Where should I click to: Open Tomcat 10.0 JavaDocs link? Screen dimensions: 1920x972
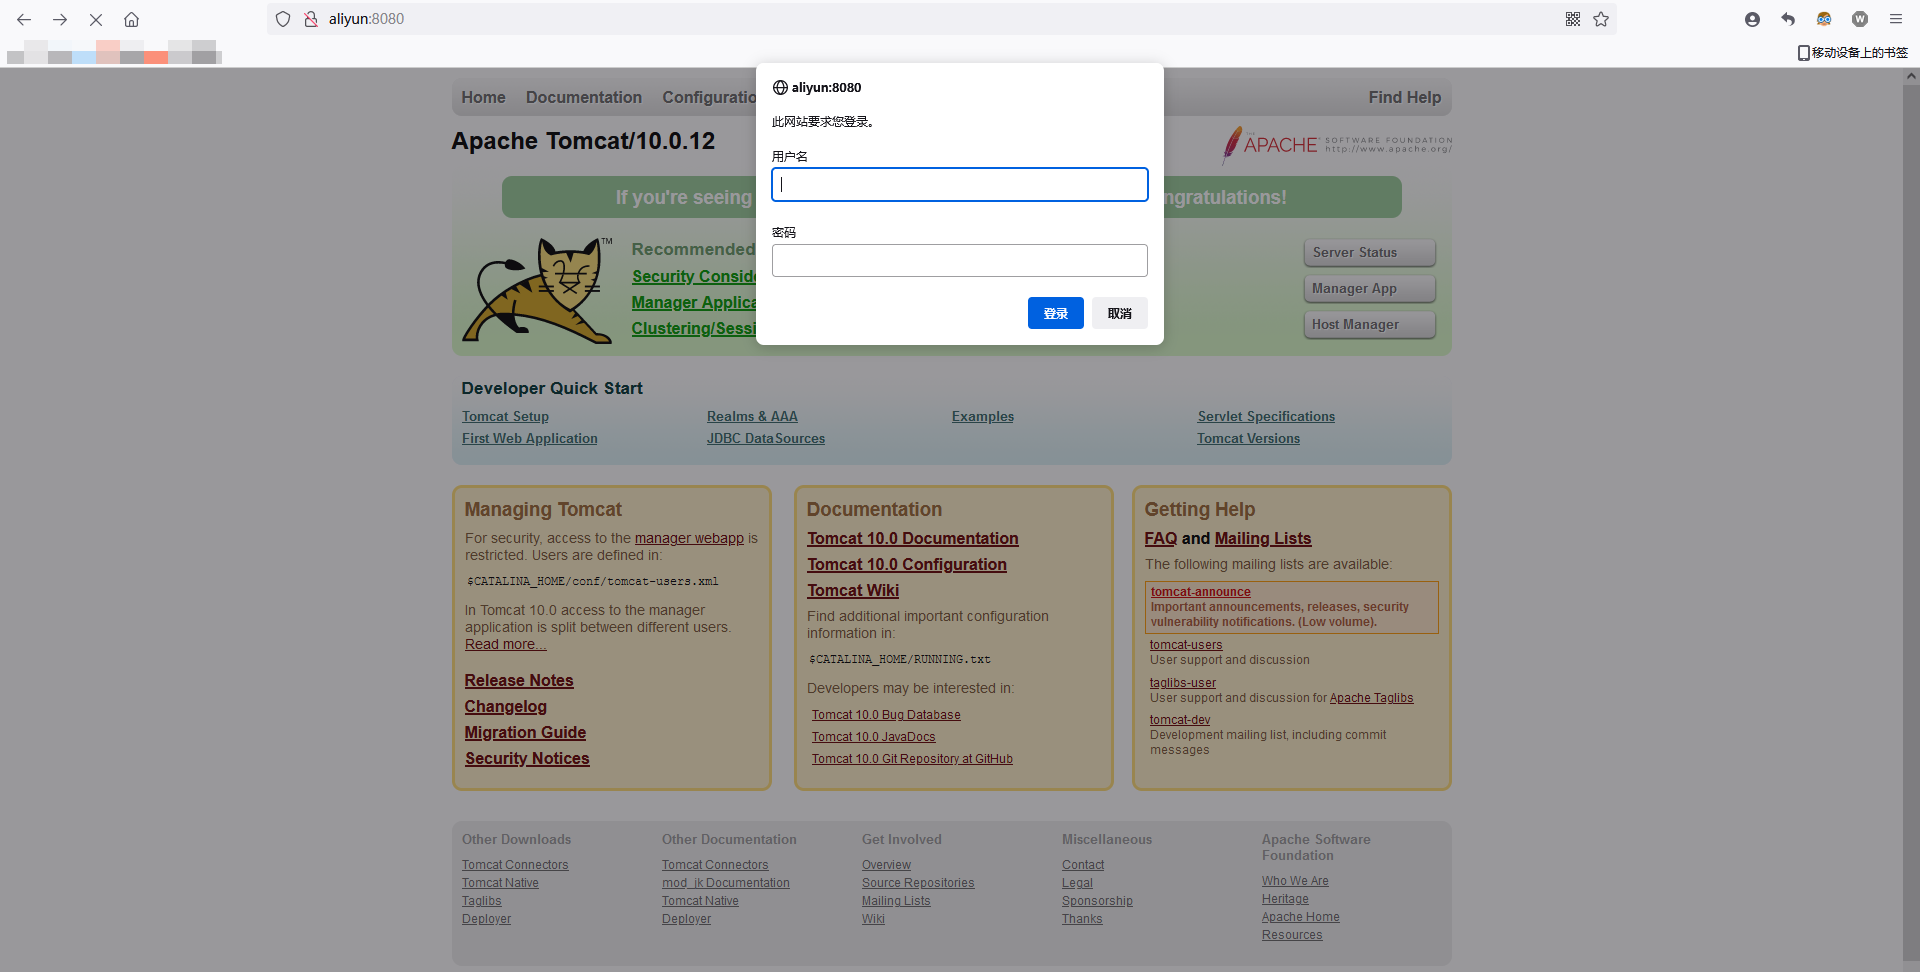click(874, 737)
